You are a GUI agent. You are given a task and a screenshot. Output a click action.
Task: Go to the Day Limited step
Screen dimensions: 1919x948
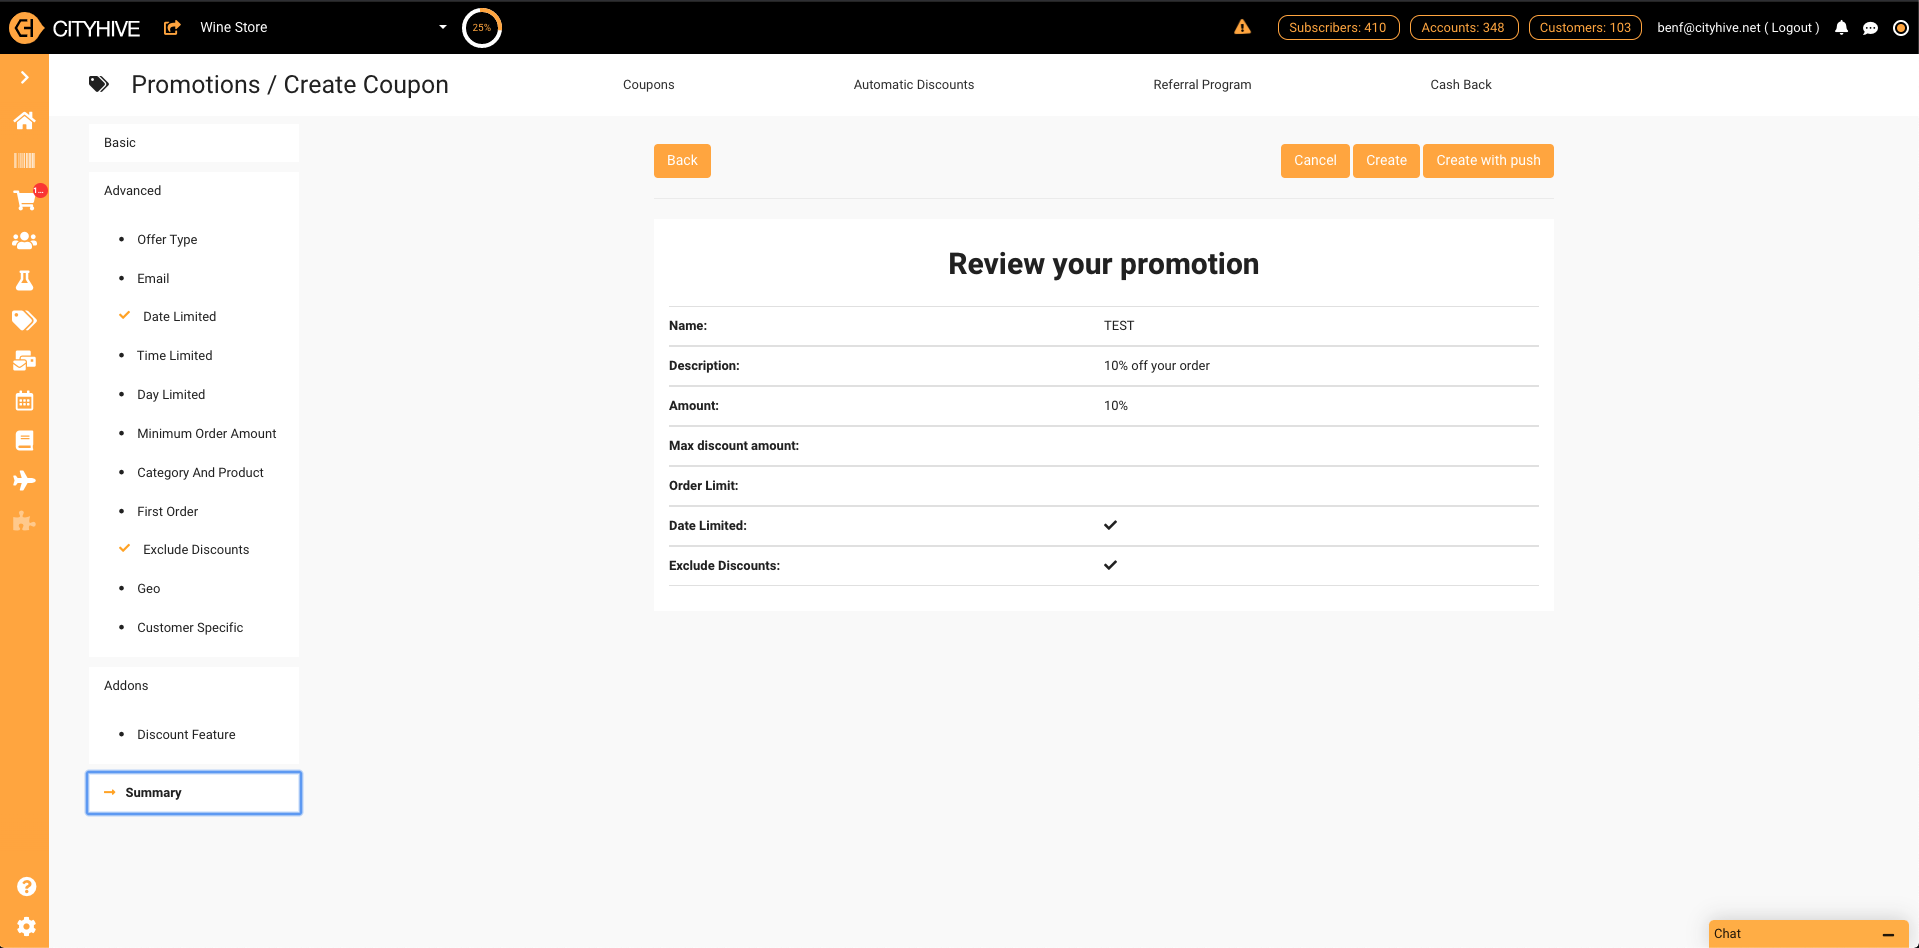tap(171, 395)
